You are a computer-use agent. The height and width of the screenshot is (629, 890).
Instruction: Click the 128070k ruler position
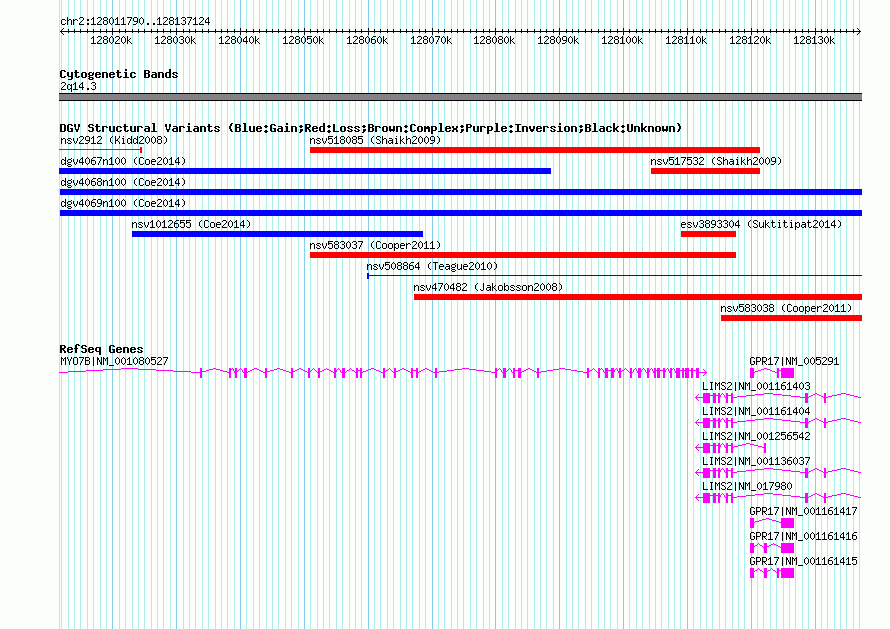tap(431, 40)
